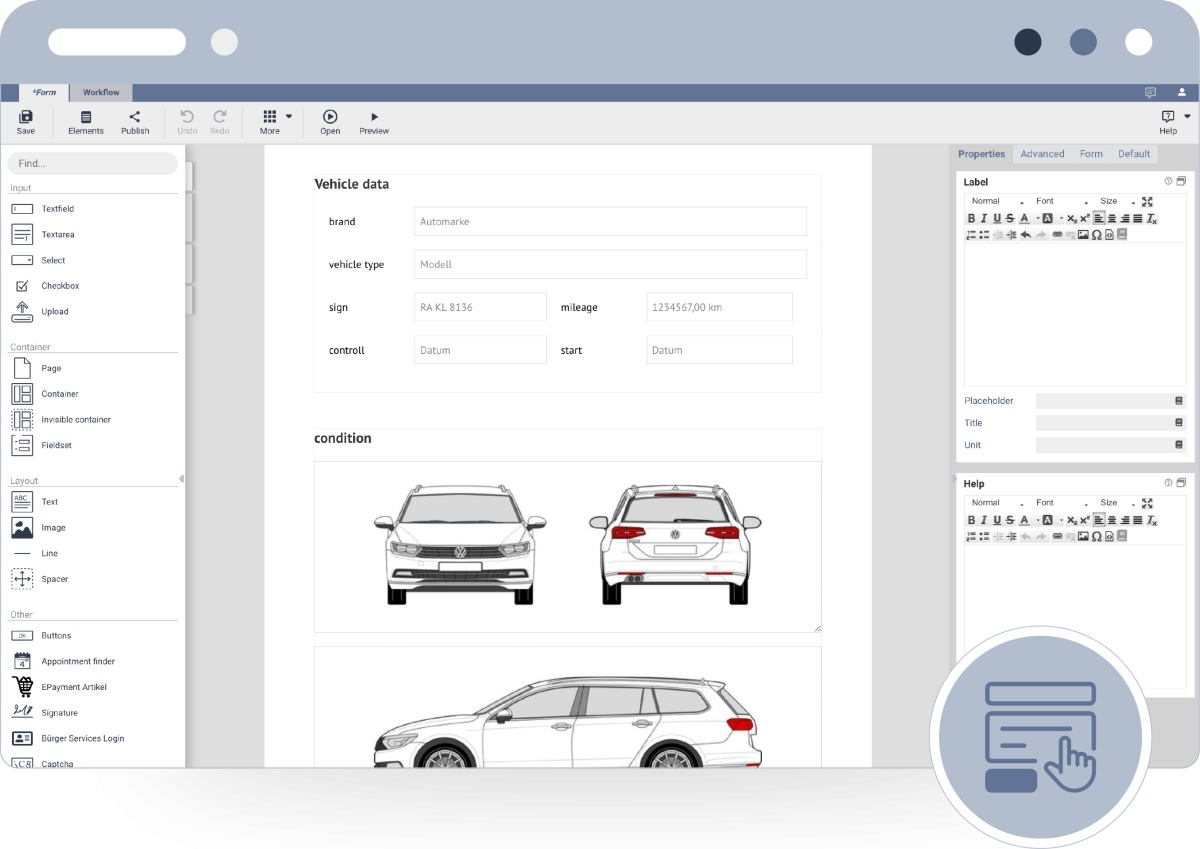Click the Publish share icon
This screenshot has height=849, width=1200.
click(135, 117)
